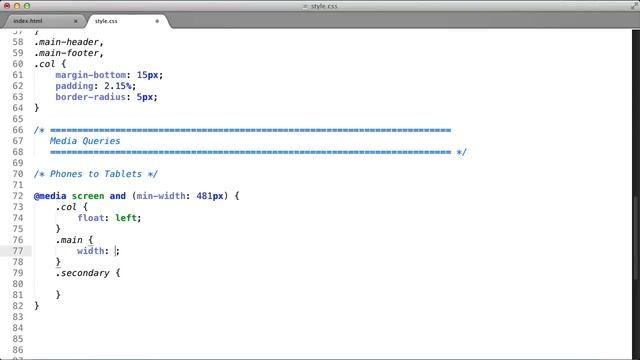This screenshot has width=640, height=360.
Task: Click the red window close button
Action: pyautogui.click(x=7, y=6)
